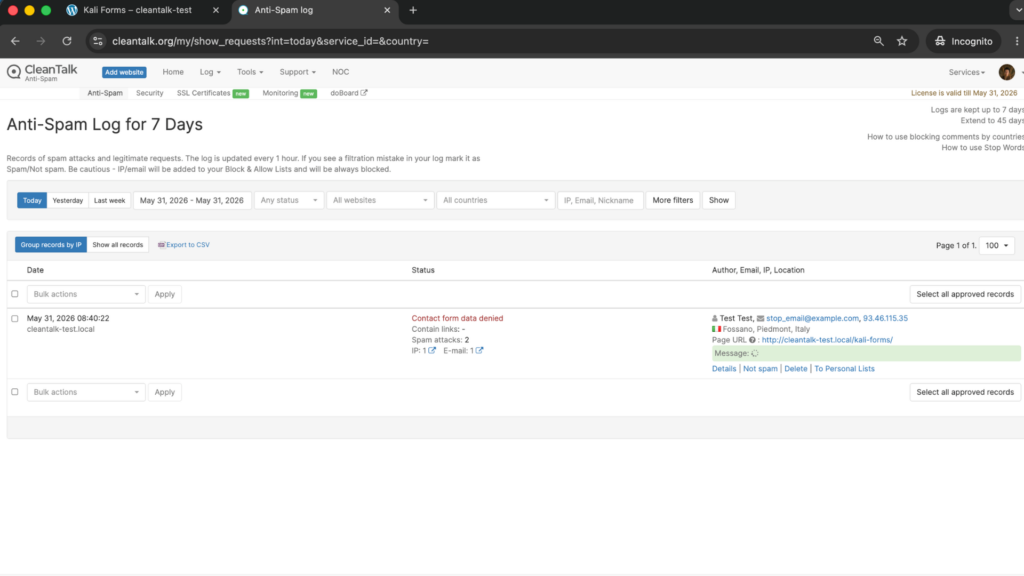Screen dimensions: 1024x576
Task: Expand the All countries dropdown
Action: coord(496,200)
